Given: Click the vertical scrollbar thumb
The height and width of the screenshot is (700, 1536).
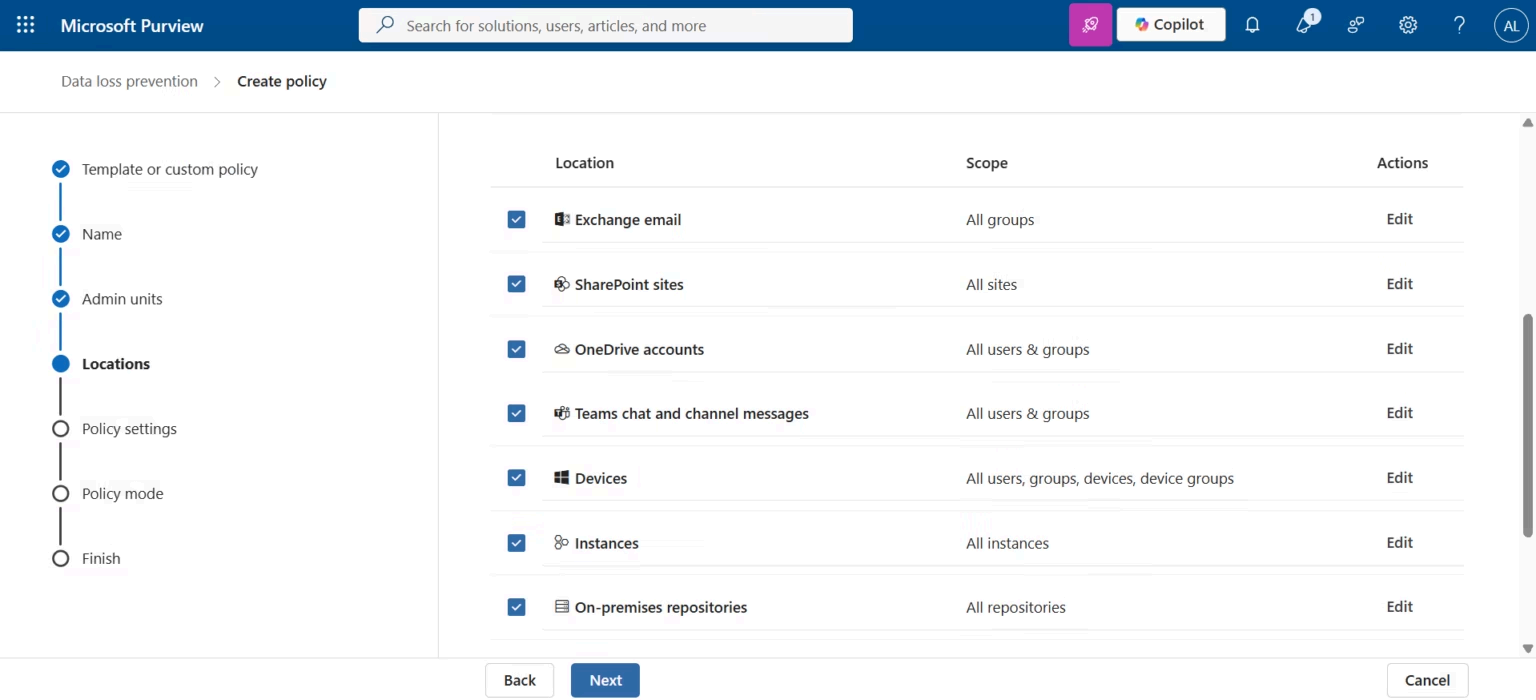Looking at the screenshot, I should coord(1527,425).
